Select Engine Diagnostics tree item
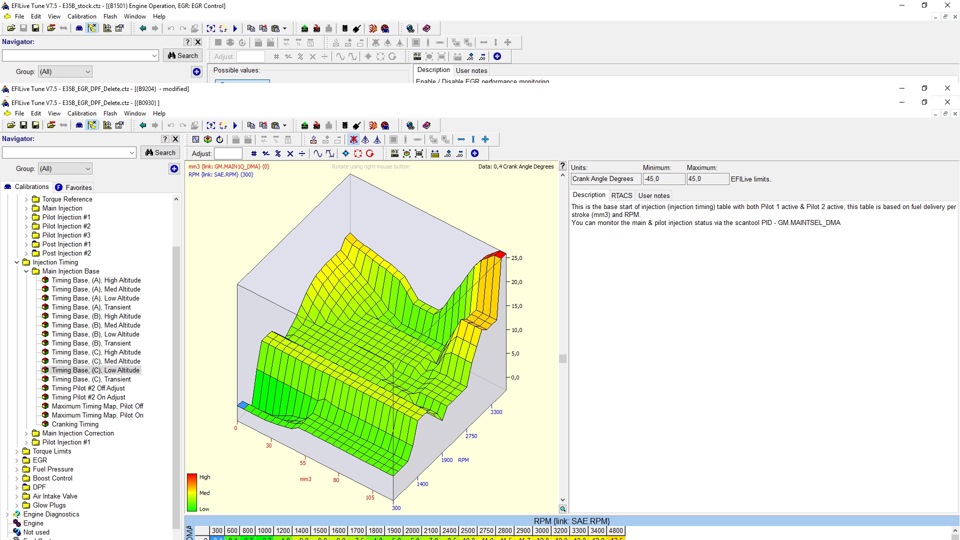 click(x=51, y=514)
